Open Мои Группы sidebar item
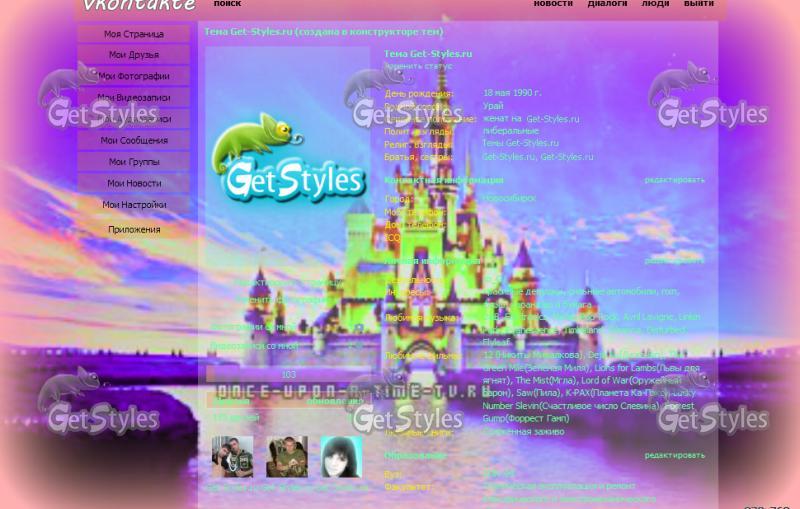800x509 pixels. coord(134,162)
